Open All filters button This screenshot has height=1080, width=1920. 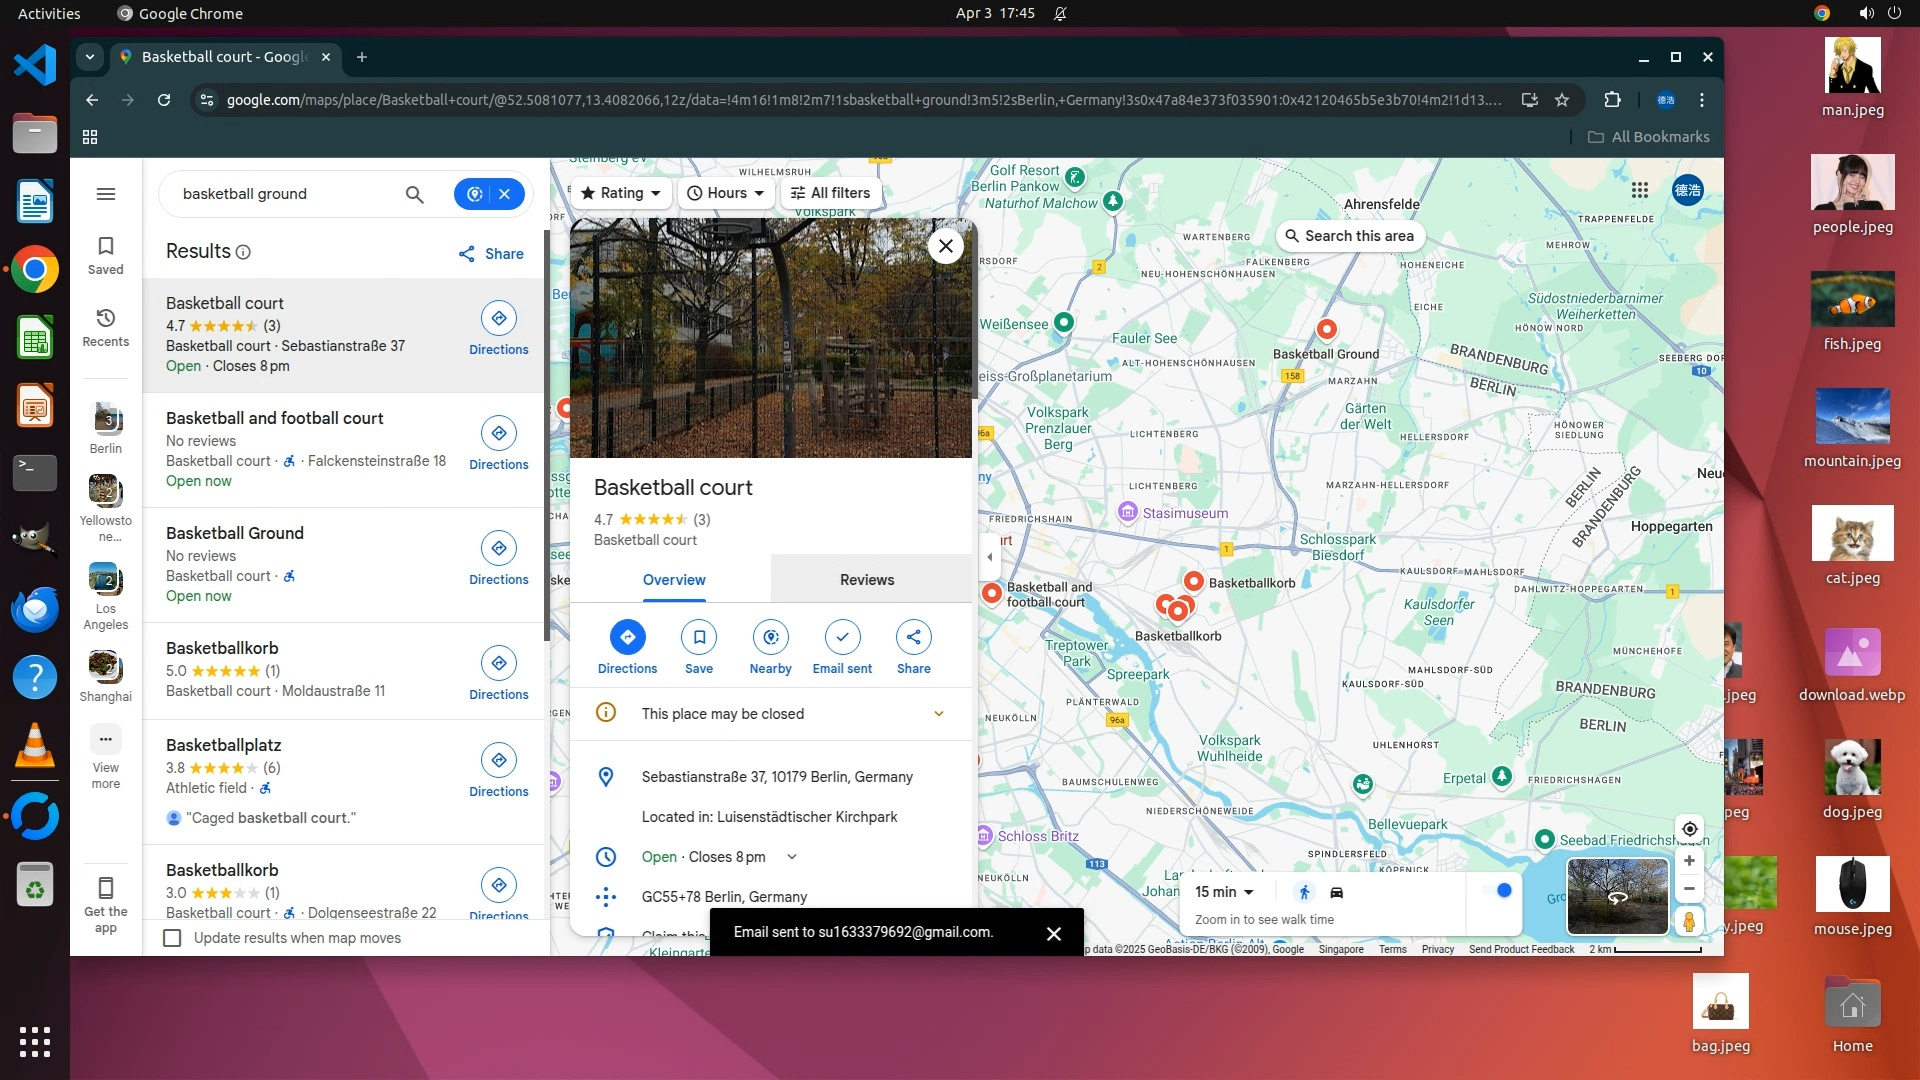click(x=830, y=193)
